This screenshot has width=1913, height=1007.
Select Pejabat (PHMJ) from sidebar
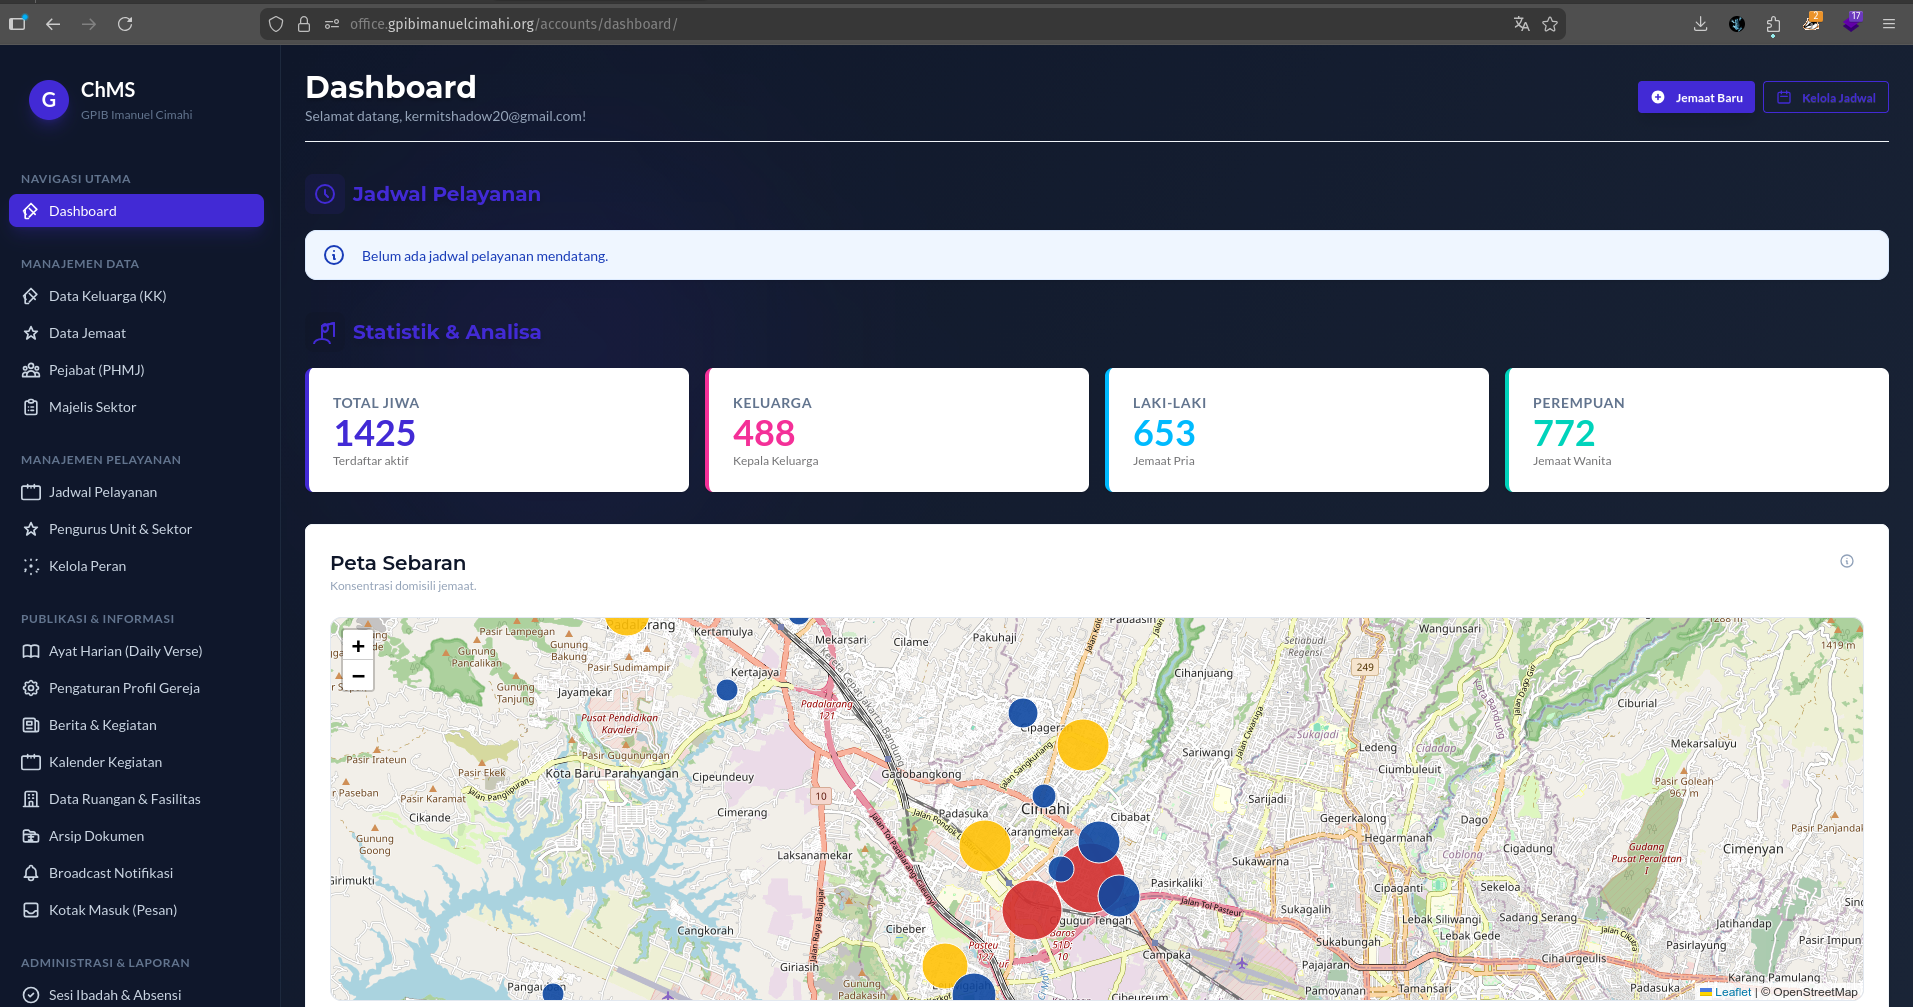click(96, 370)
